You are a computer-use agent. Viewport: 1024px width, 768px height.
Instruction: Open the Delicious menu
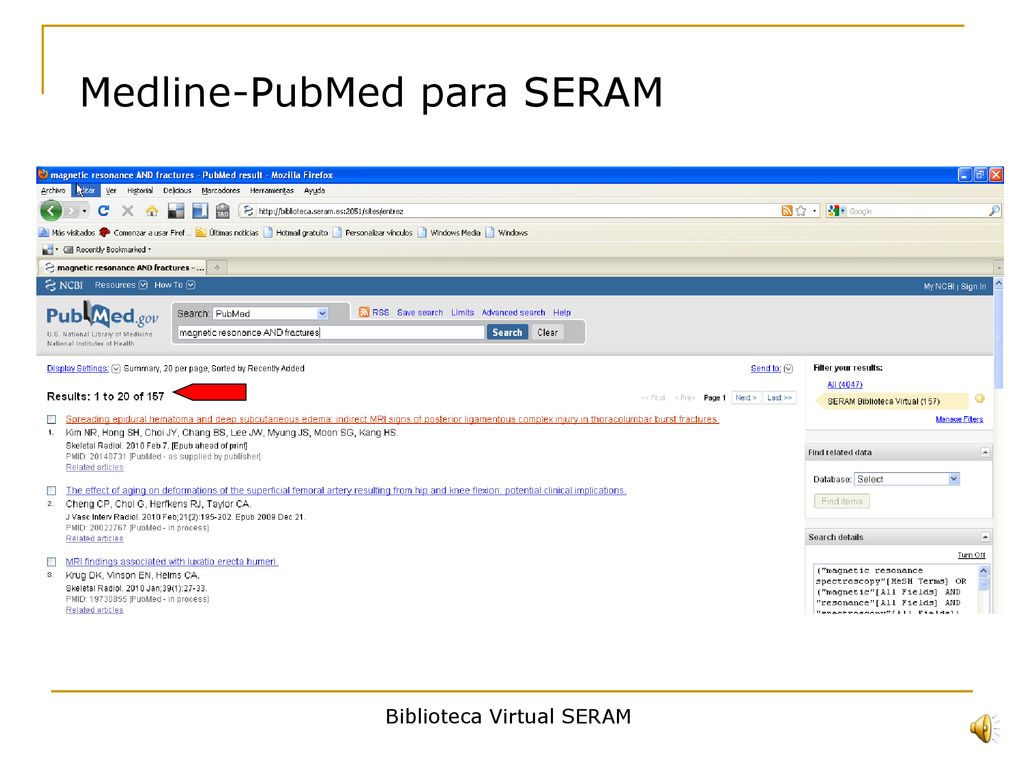(177, 191)
